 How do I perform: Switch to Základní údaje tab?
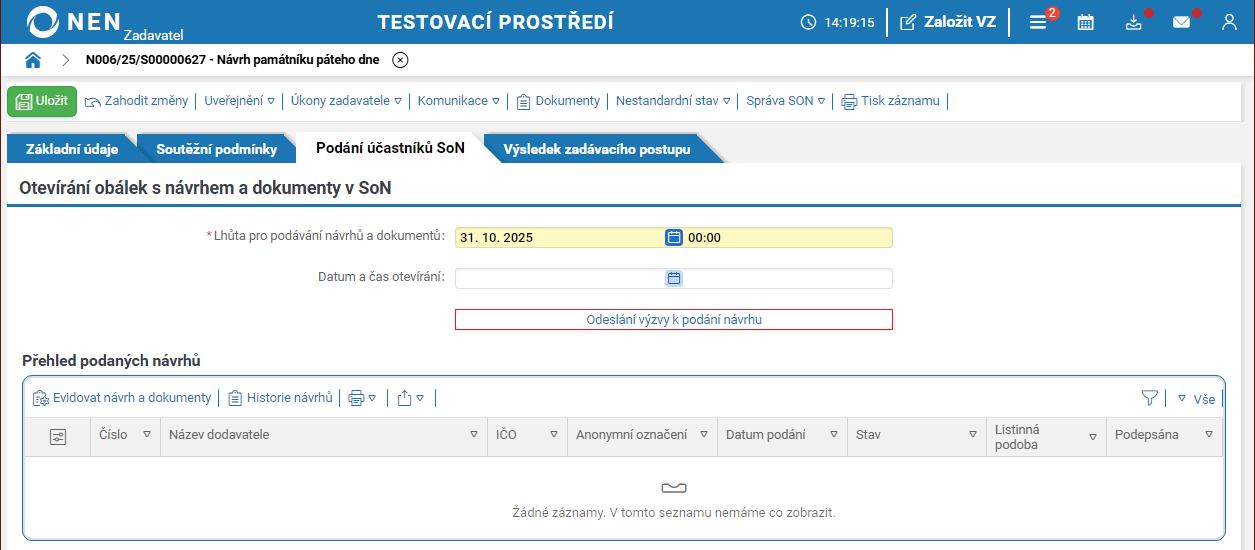pos(72,149)
